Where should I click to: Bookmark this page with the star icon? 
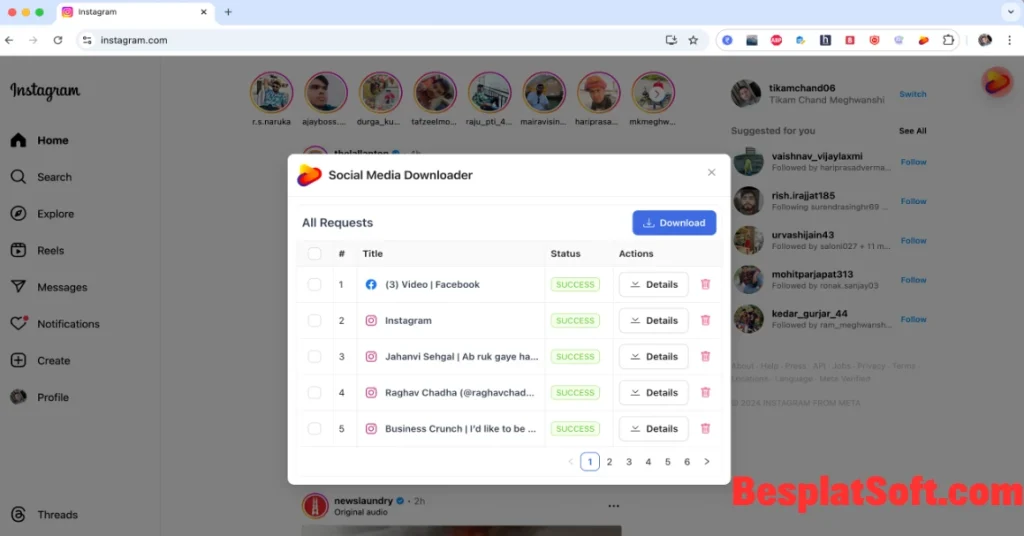click(x=693, y=40)
